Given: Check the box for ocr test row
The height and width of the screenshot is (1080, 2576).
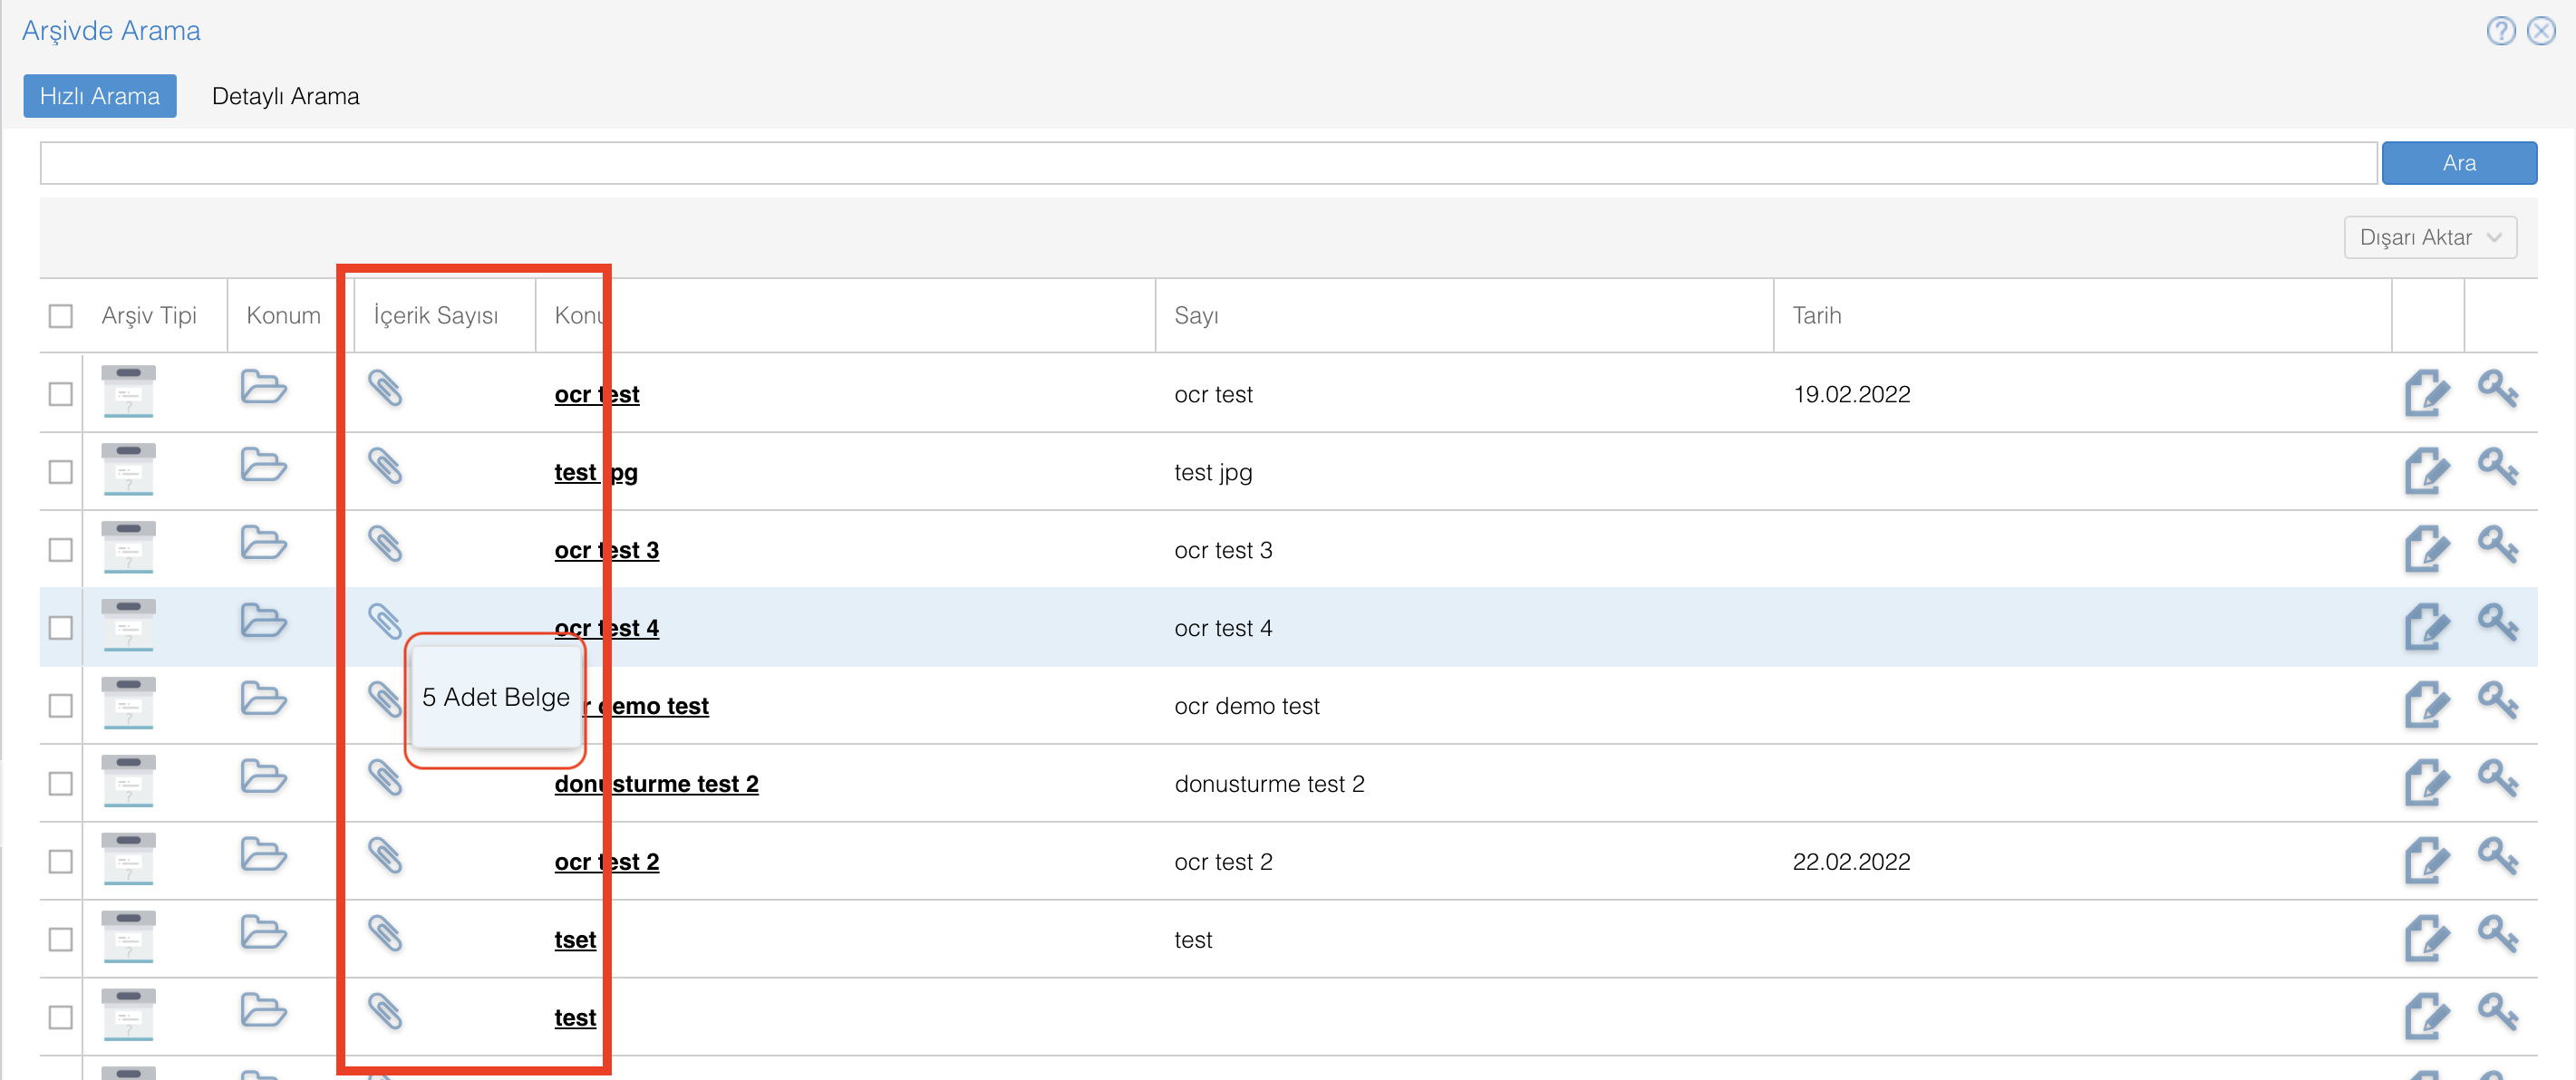Looking at the screenshot, I should [x=61, y=394].
